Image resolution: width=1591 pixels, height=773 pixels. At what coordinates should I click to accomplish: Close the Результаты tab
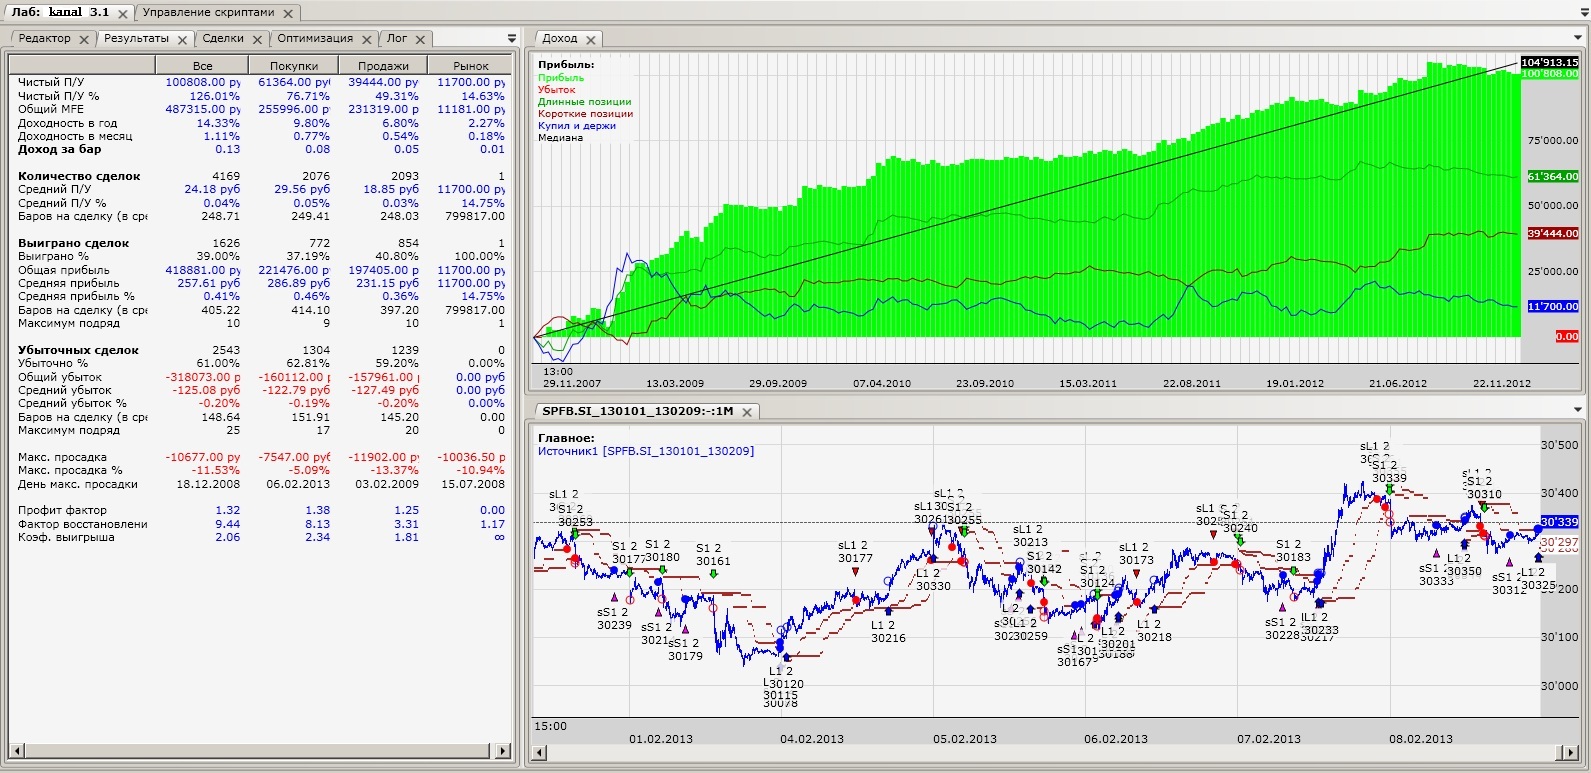click(x=182, y=40)
